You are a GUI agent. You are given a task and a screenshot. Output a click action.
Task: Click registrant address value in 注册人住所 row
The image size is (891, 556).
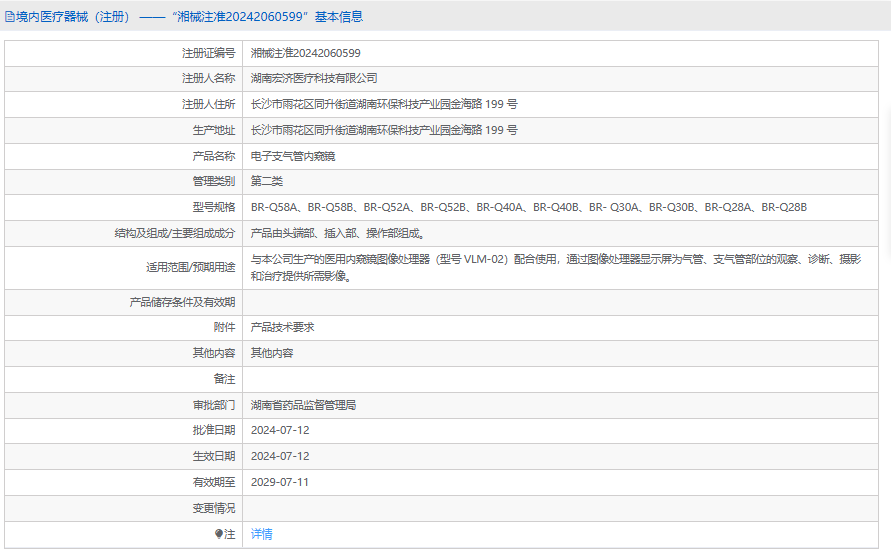[384, 105]
